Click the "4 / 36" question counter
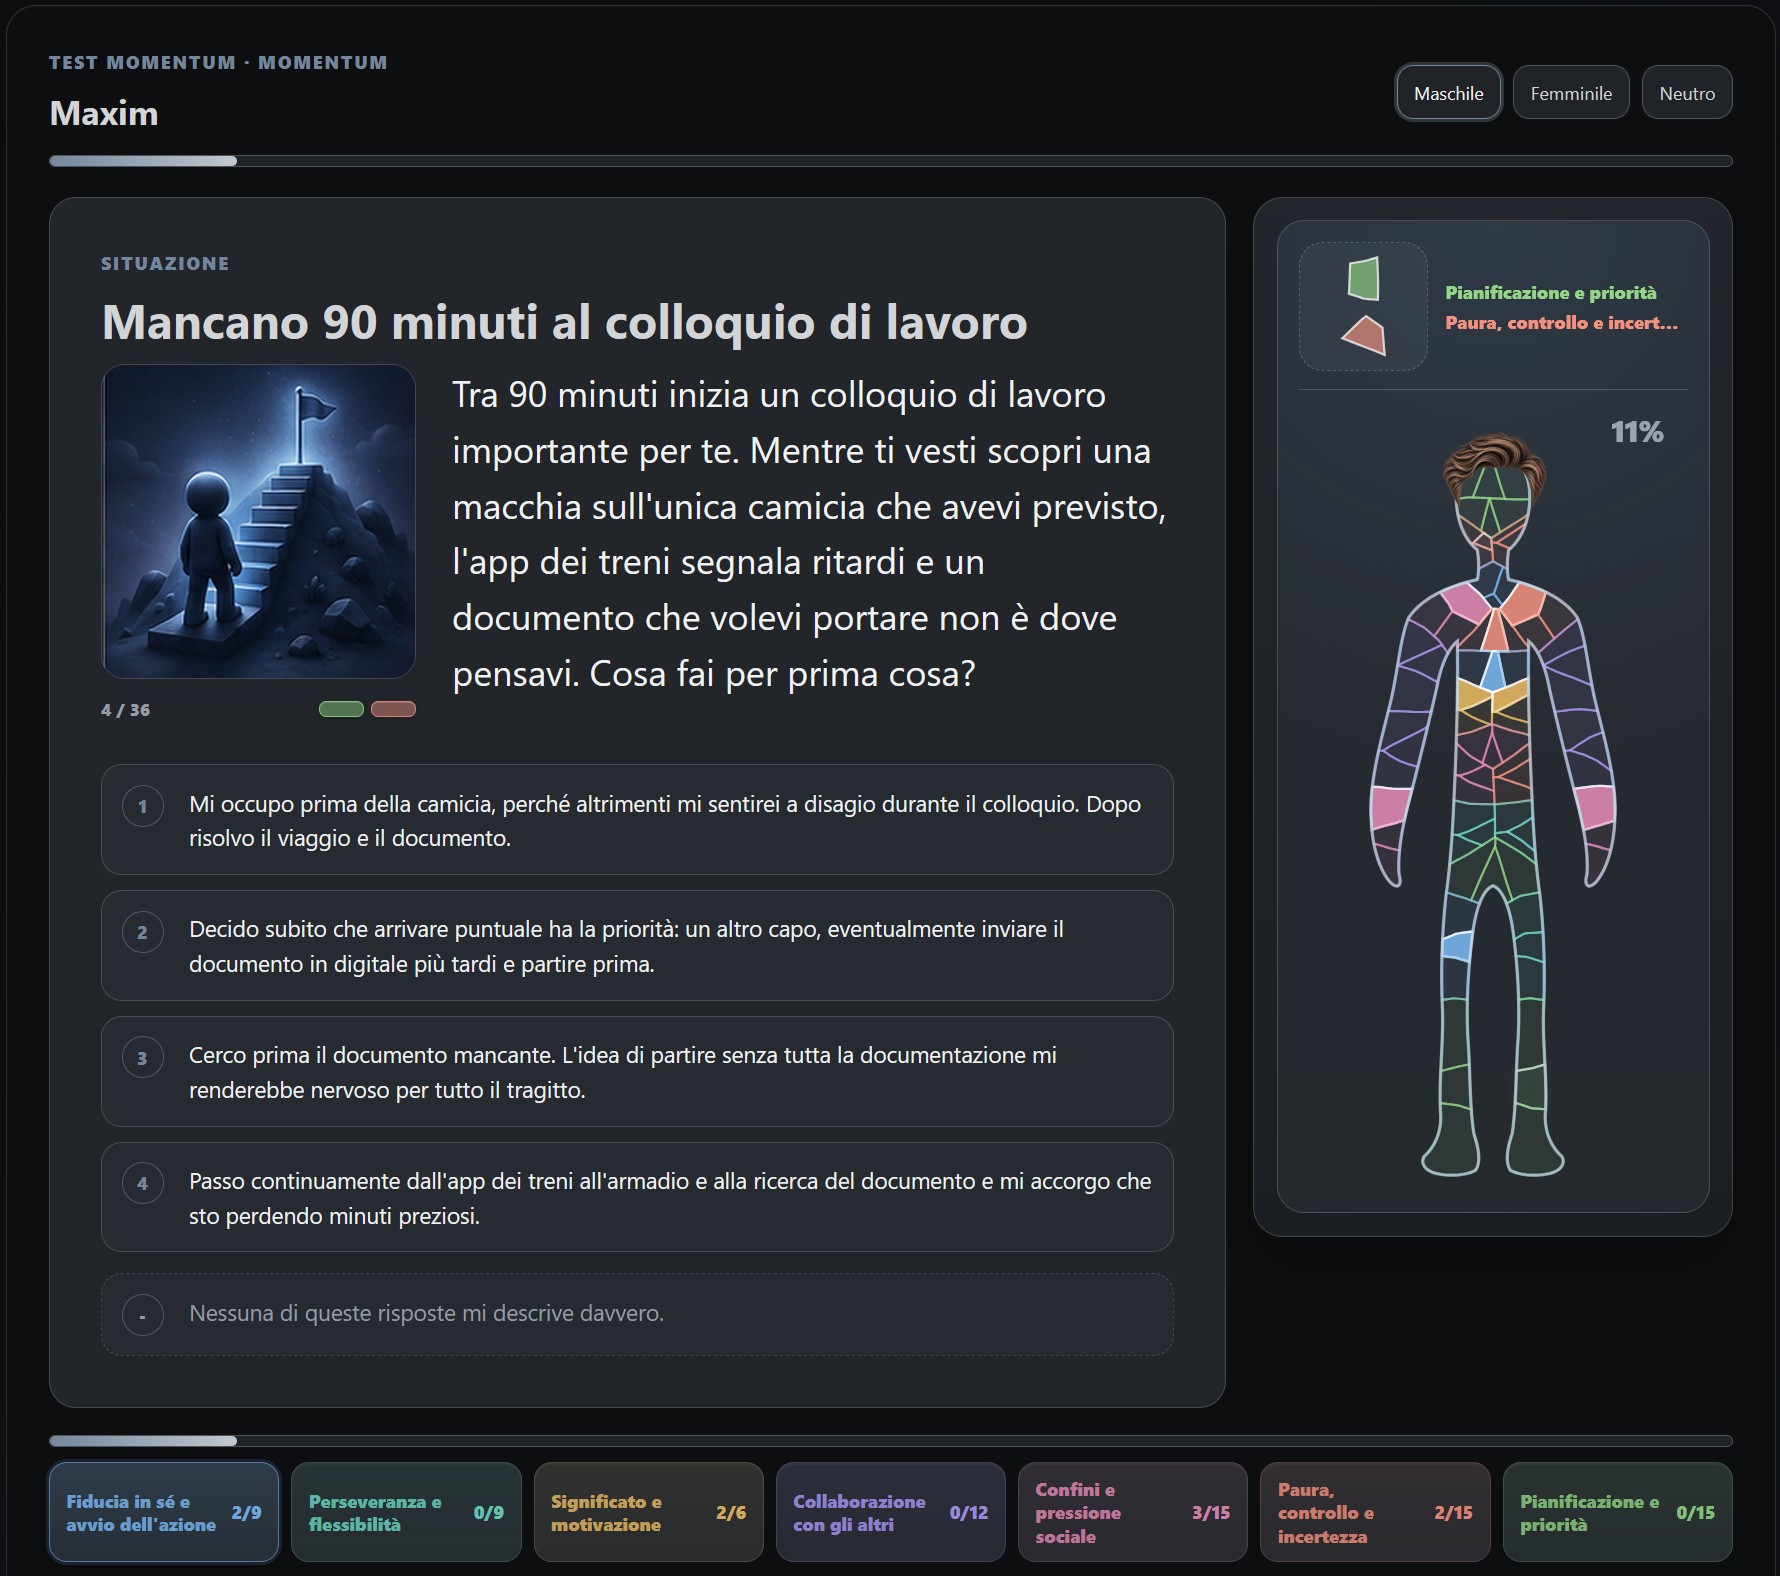Image resolution: width=1780 pixels, height=1576 pixels. pyautogui.click(x=126, y=710)
